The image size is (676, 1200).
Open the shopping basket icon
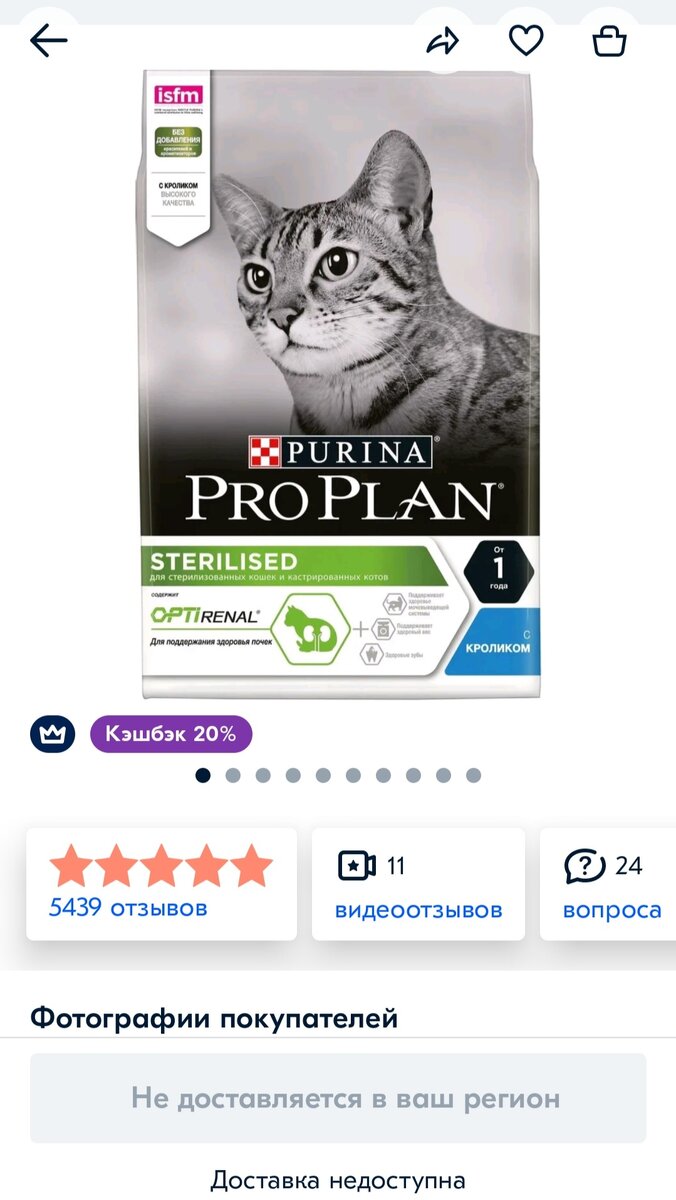[609, 40]
